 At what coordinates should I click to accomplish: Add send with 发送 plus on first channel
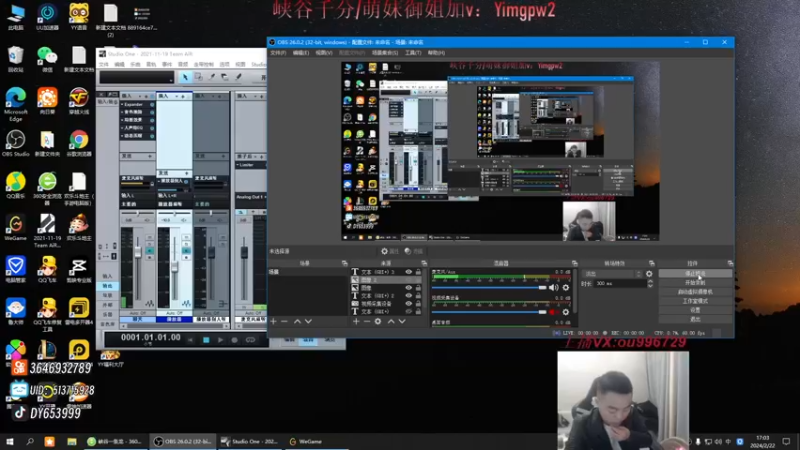click(x=149, y=156)
